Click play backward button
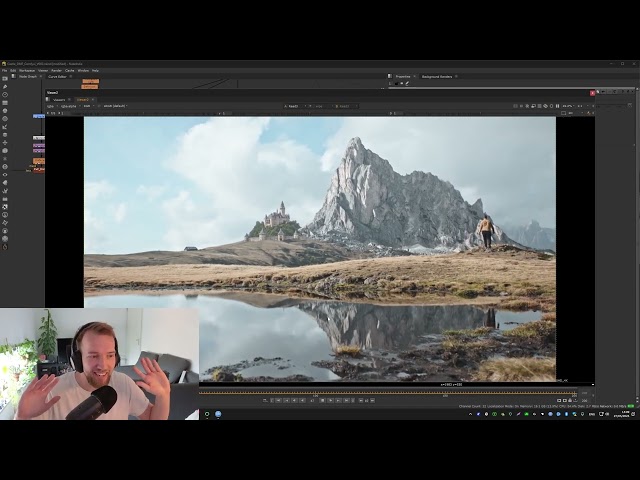640x480 pixels. coord(302,401)
